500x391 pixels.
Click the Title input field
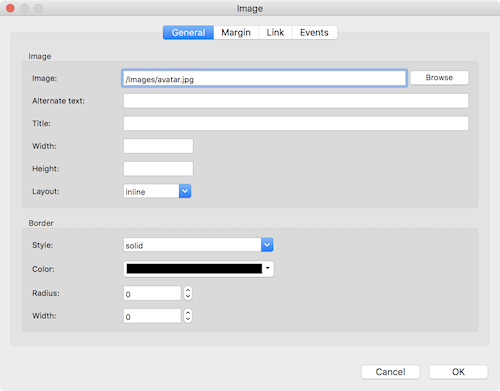coord(296,123)
